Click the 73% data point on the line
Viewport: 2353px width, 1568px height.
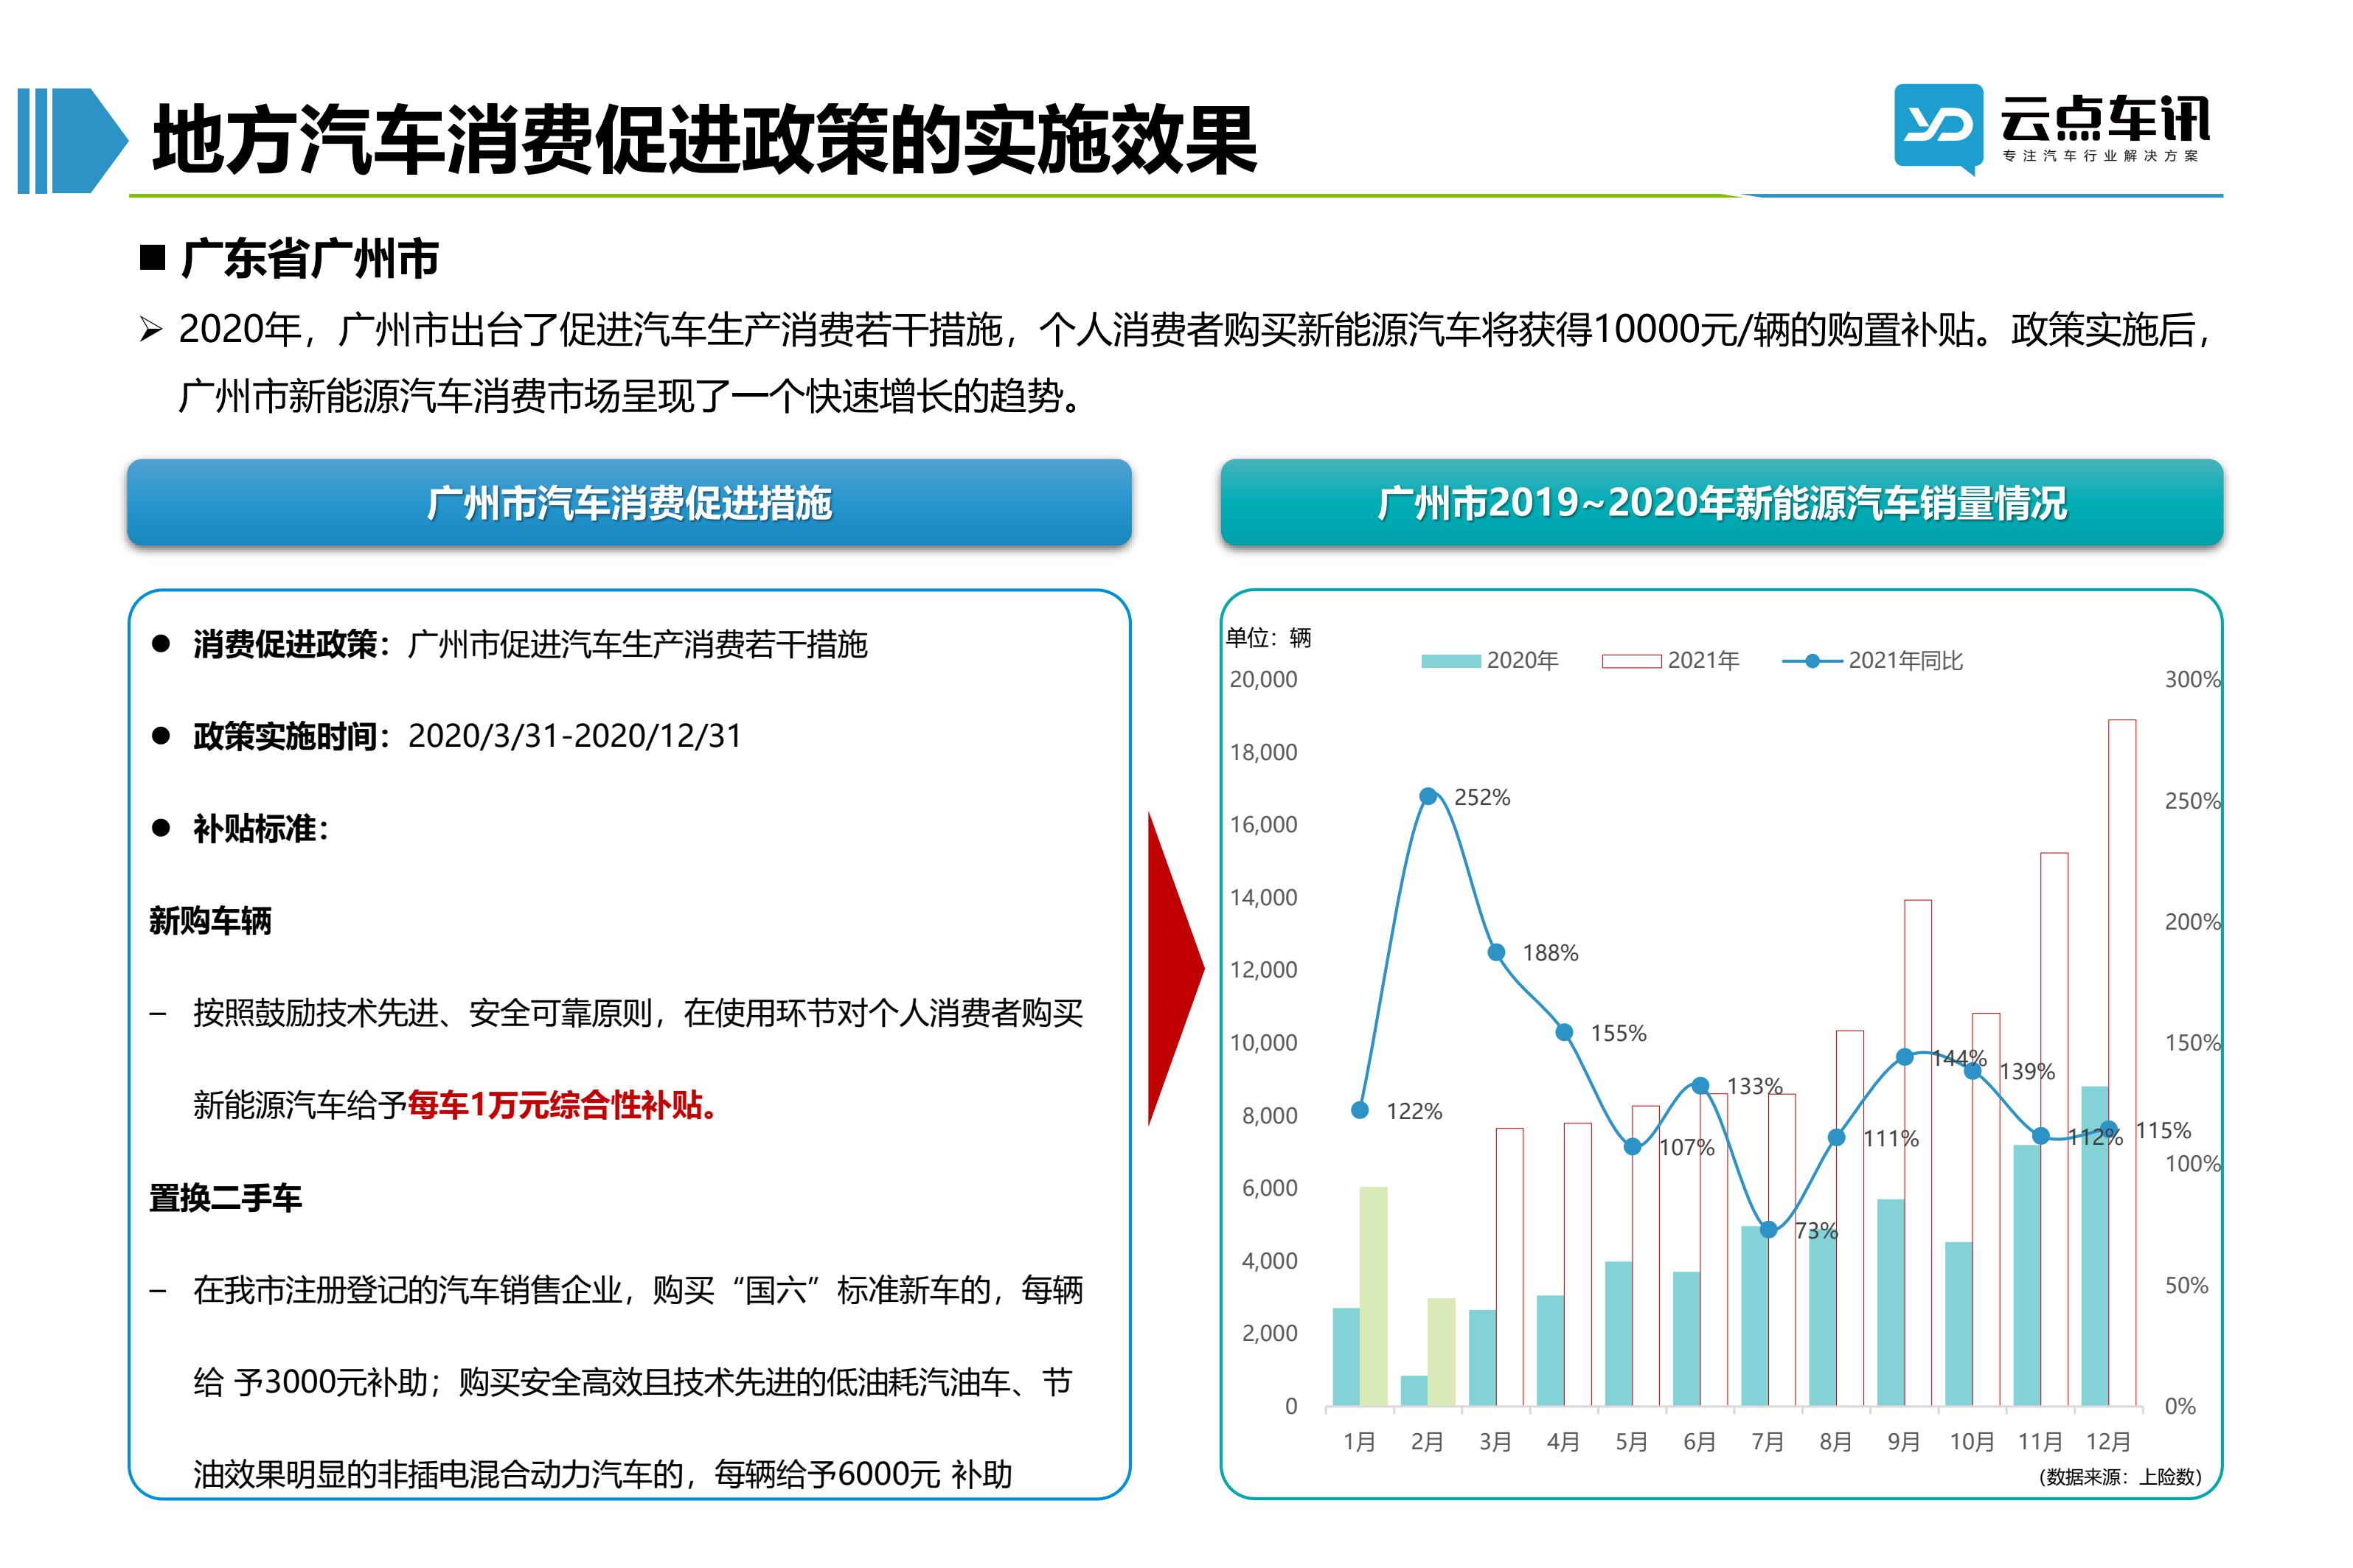point(1768,1229)
